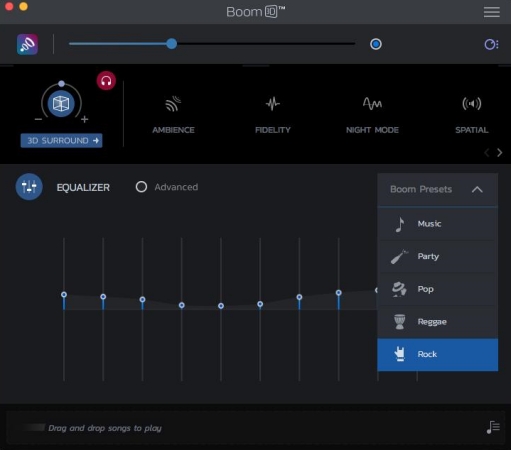The width and height of the screenshot is (511, 450).
Task: Select the red headphones type icon
Action: tap(106, 81)
